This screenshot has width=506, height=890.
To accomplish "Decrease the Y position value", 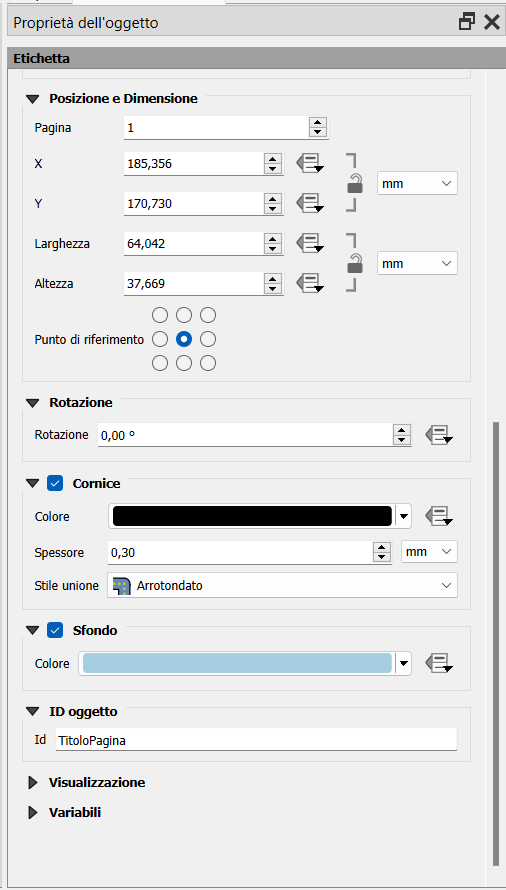I will coord(274,208).
